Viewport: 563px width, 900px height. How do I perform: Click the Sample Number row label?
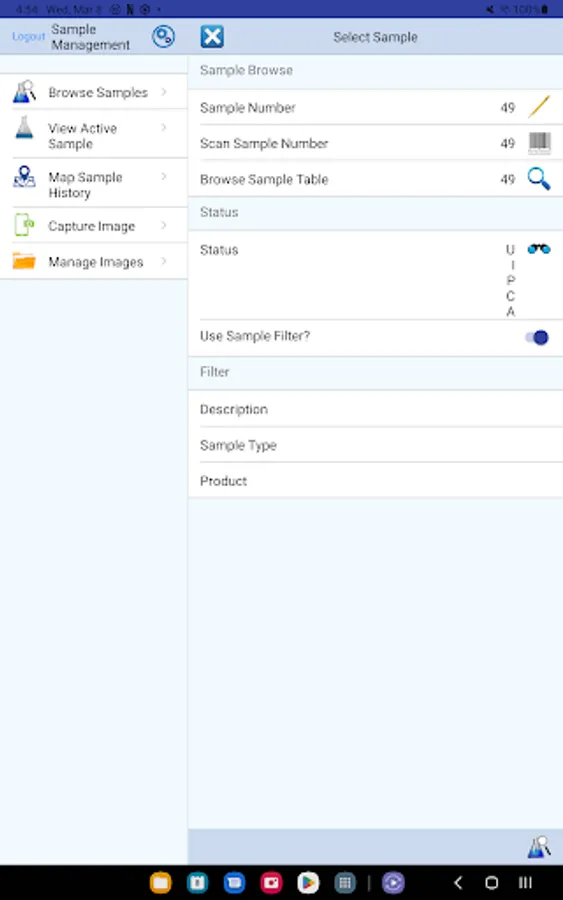(247, 108)
